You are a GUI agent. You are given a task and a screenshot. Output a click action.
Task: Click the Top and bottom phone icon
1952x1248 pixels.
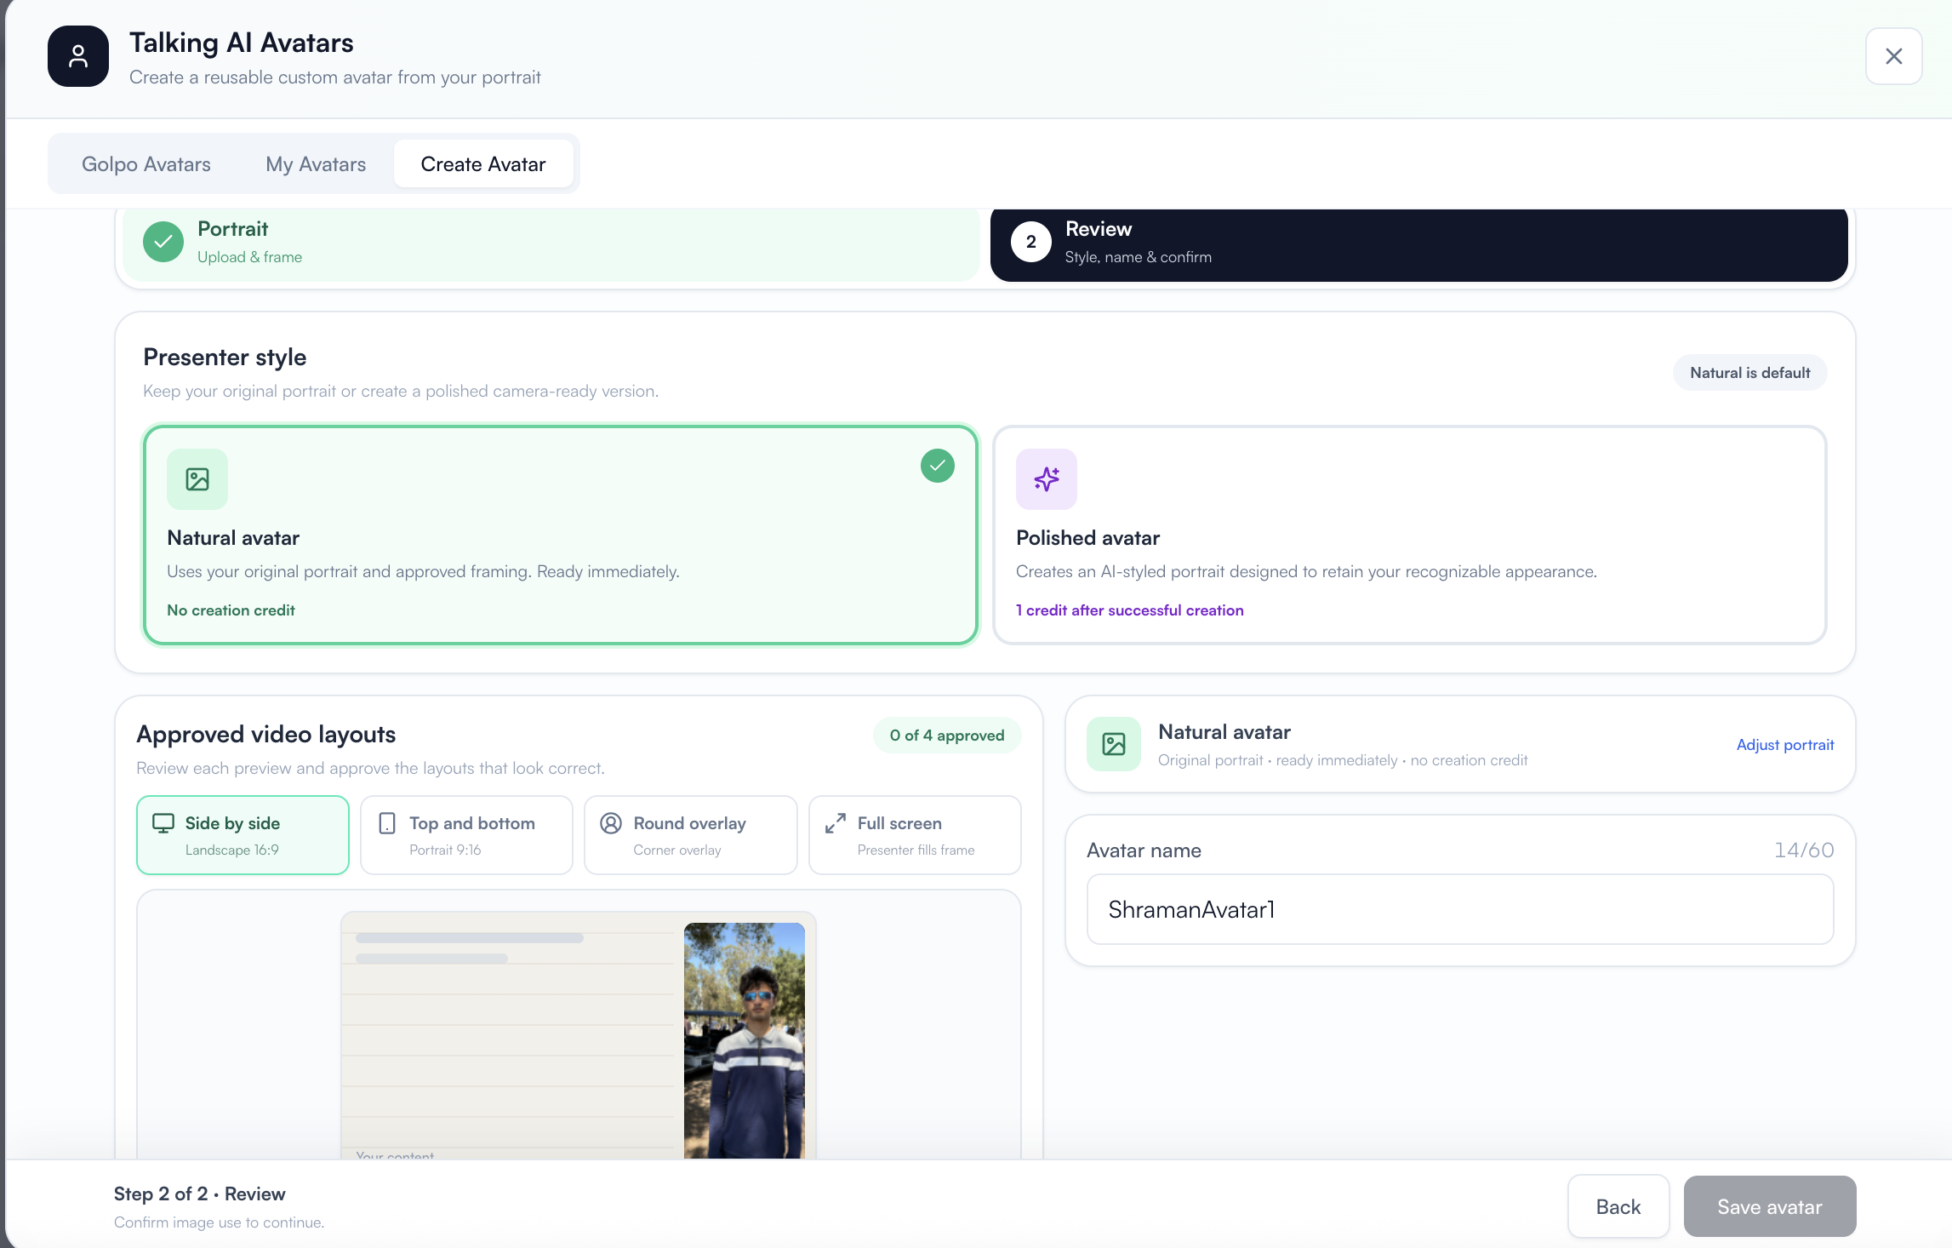tap(387, 823)
